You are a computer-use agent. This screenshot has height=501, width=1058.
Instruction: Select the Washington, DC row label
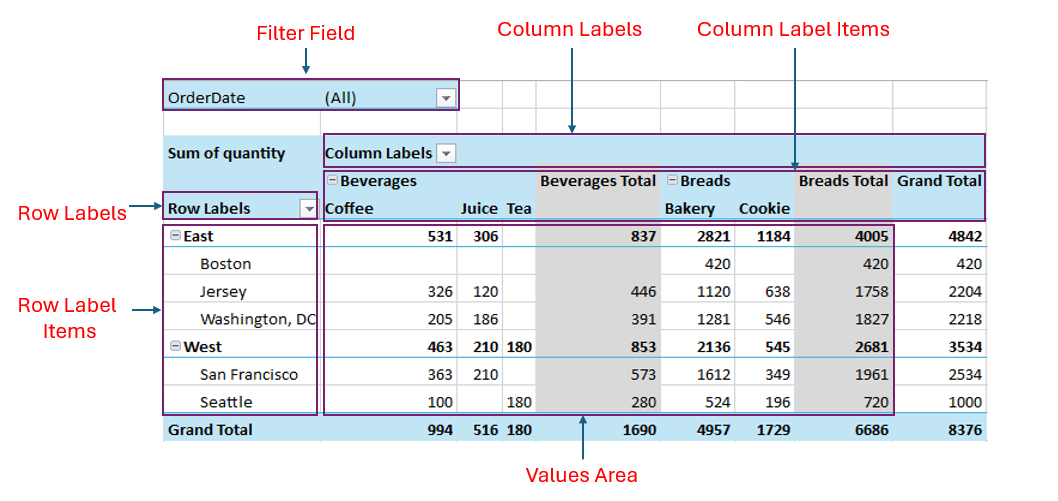click(257, 320)
